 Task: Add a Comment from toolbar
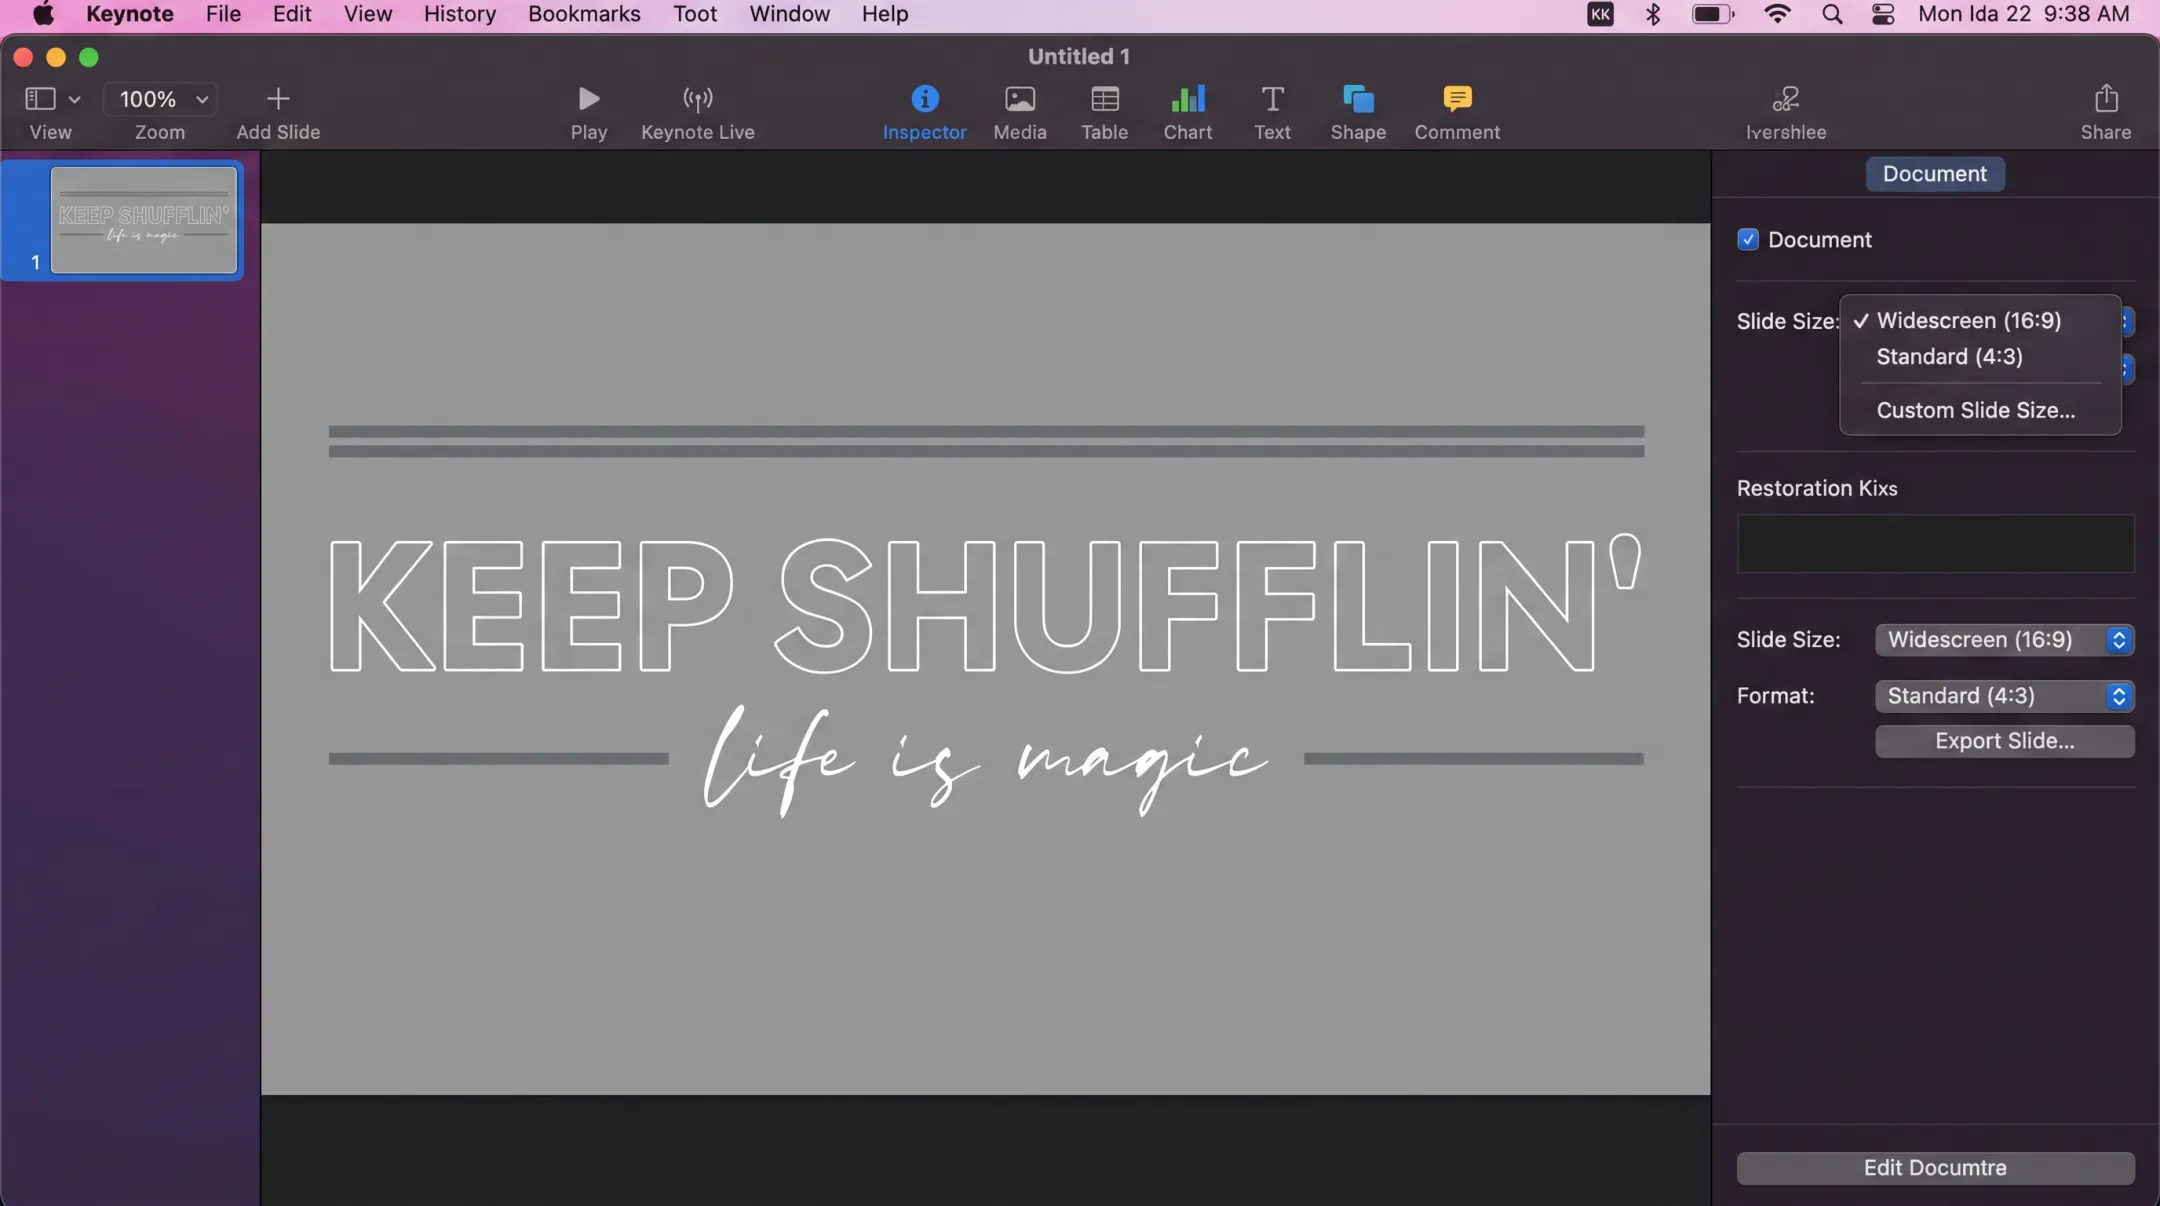tap(1457, 98)
